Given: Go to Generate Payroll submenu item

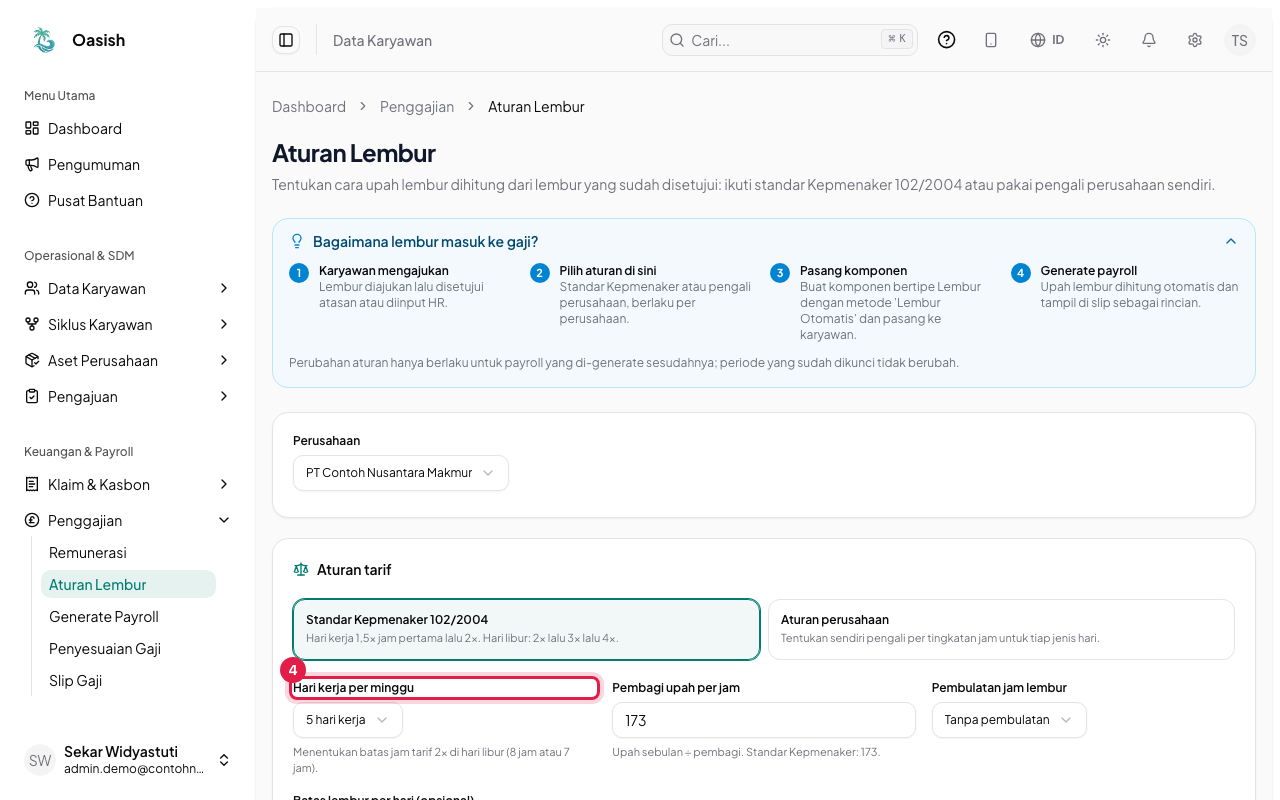Looking at the screenshot, I should [x=128, y=616].
